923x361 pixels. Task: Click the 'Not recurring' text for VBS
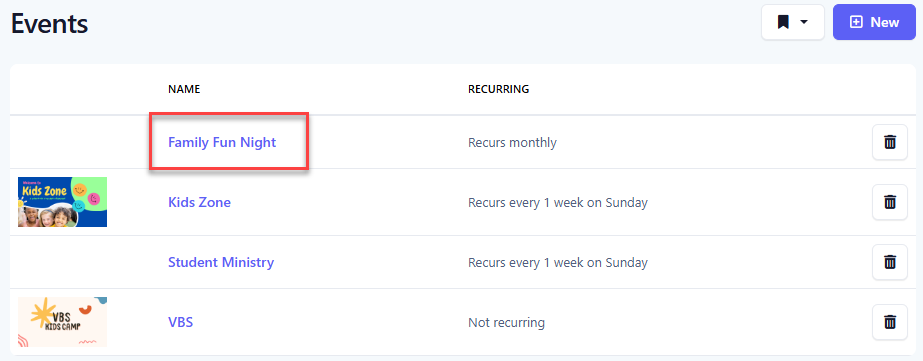click(x=506, y=323)
